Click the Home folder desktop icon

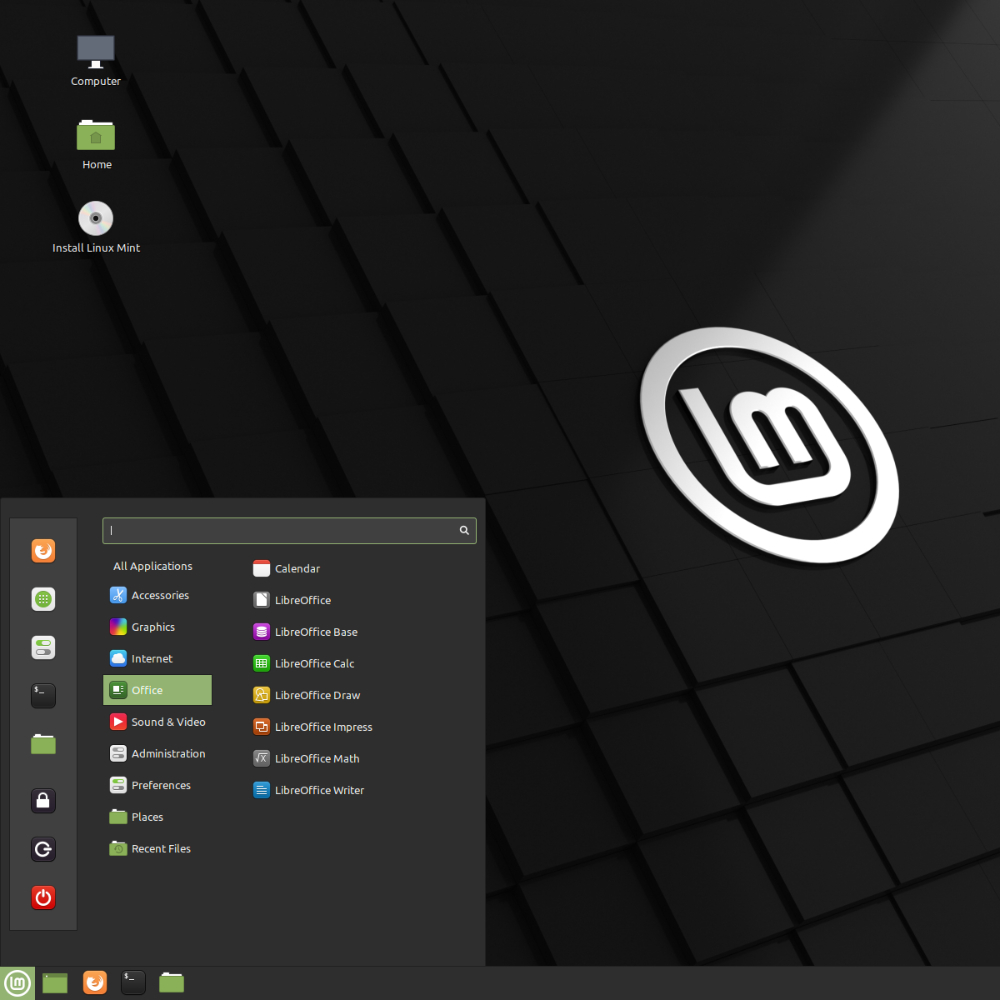[x=96, y=135]
